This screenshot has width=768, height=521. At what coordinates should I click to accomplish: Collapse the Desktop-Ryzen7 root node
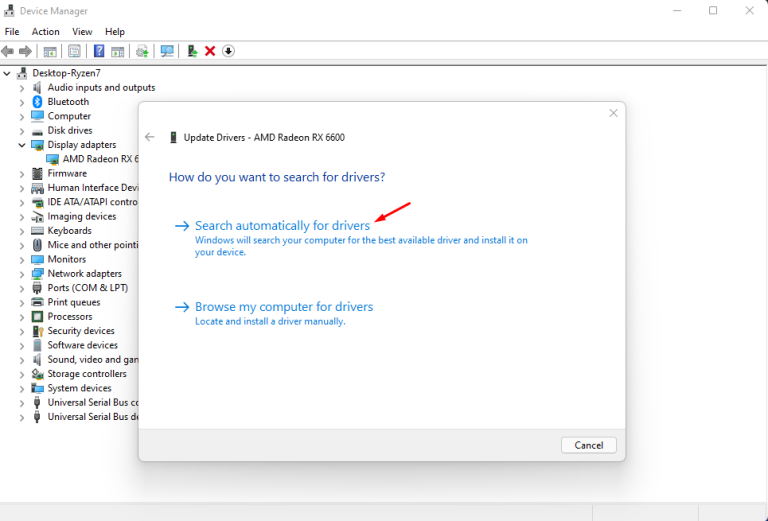pyautogui.click(x=7, y=73)
